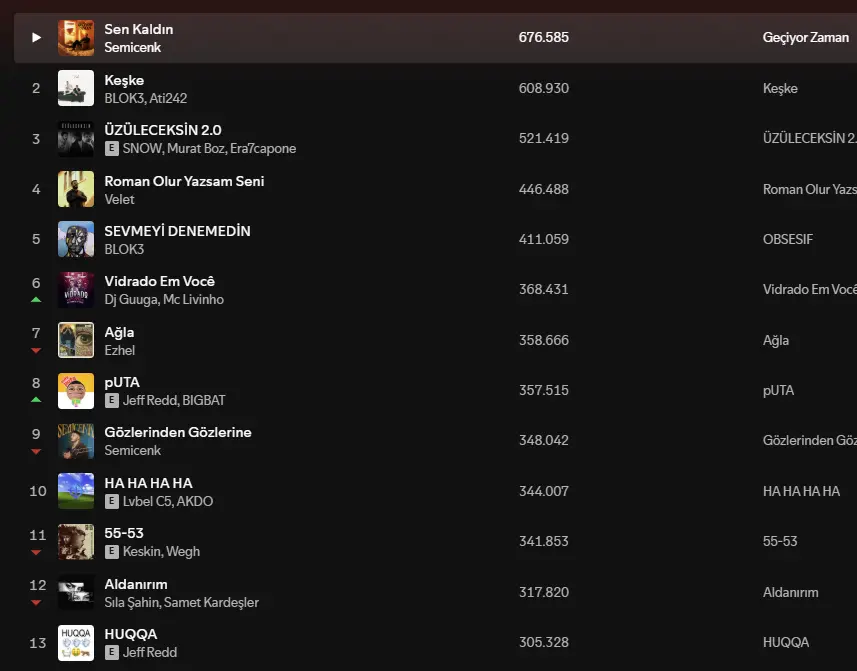The image size is (857, 671).
Task: Open artist Era7capone
Action: pos(263,149)
